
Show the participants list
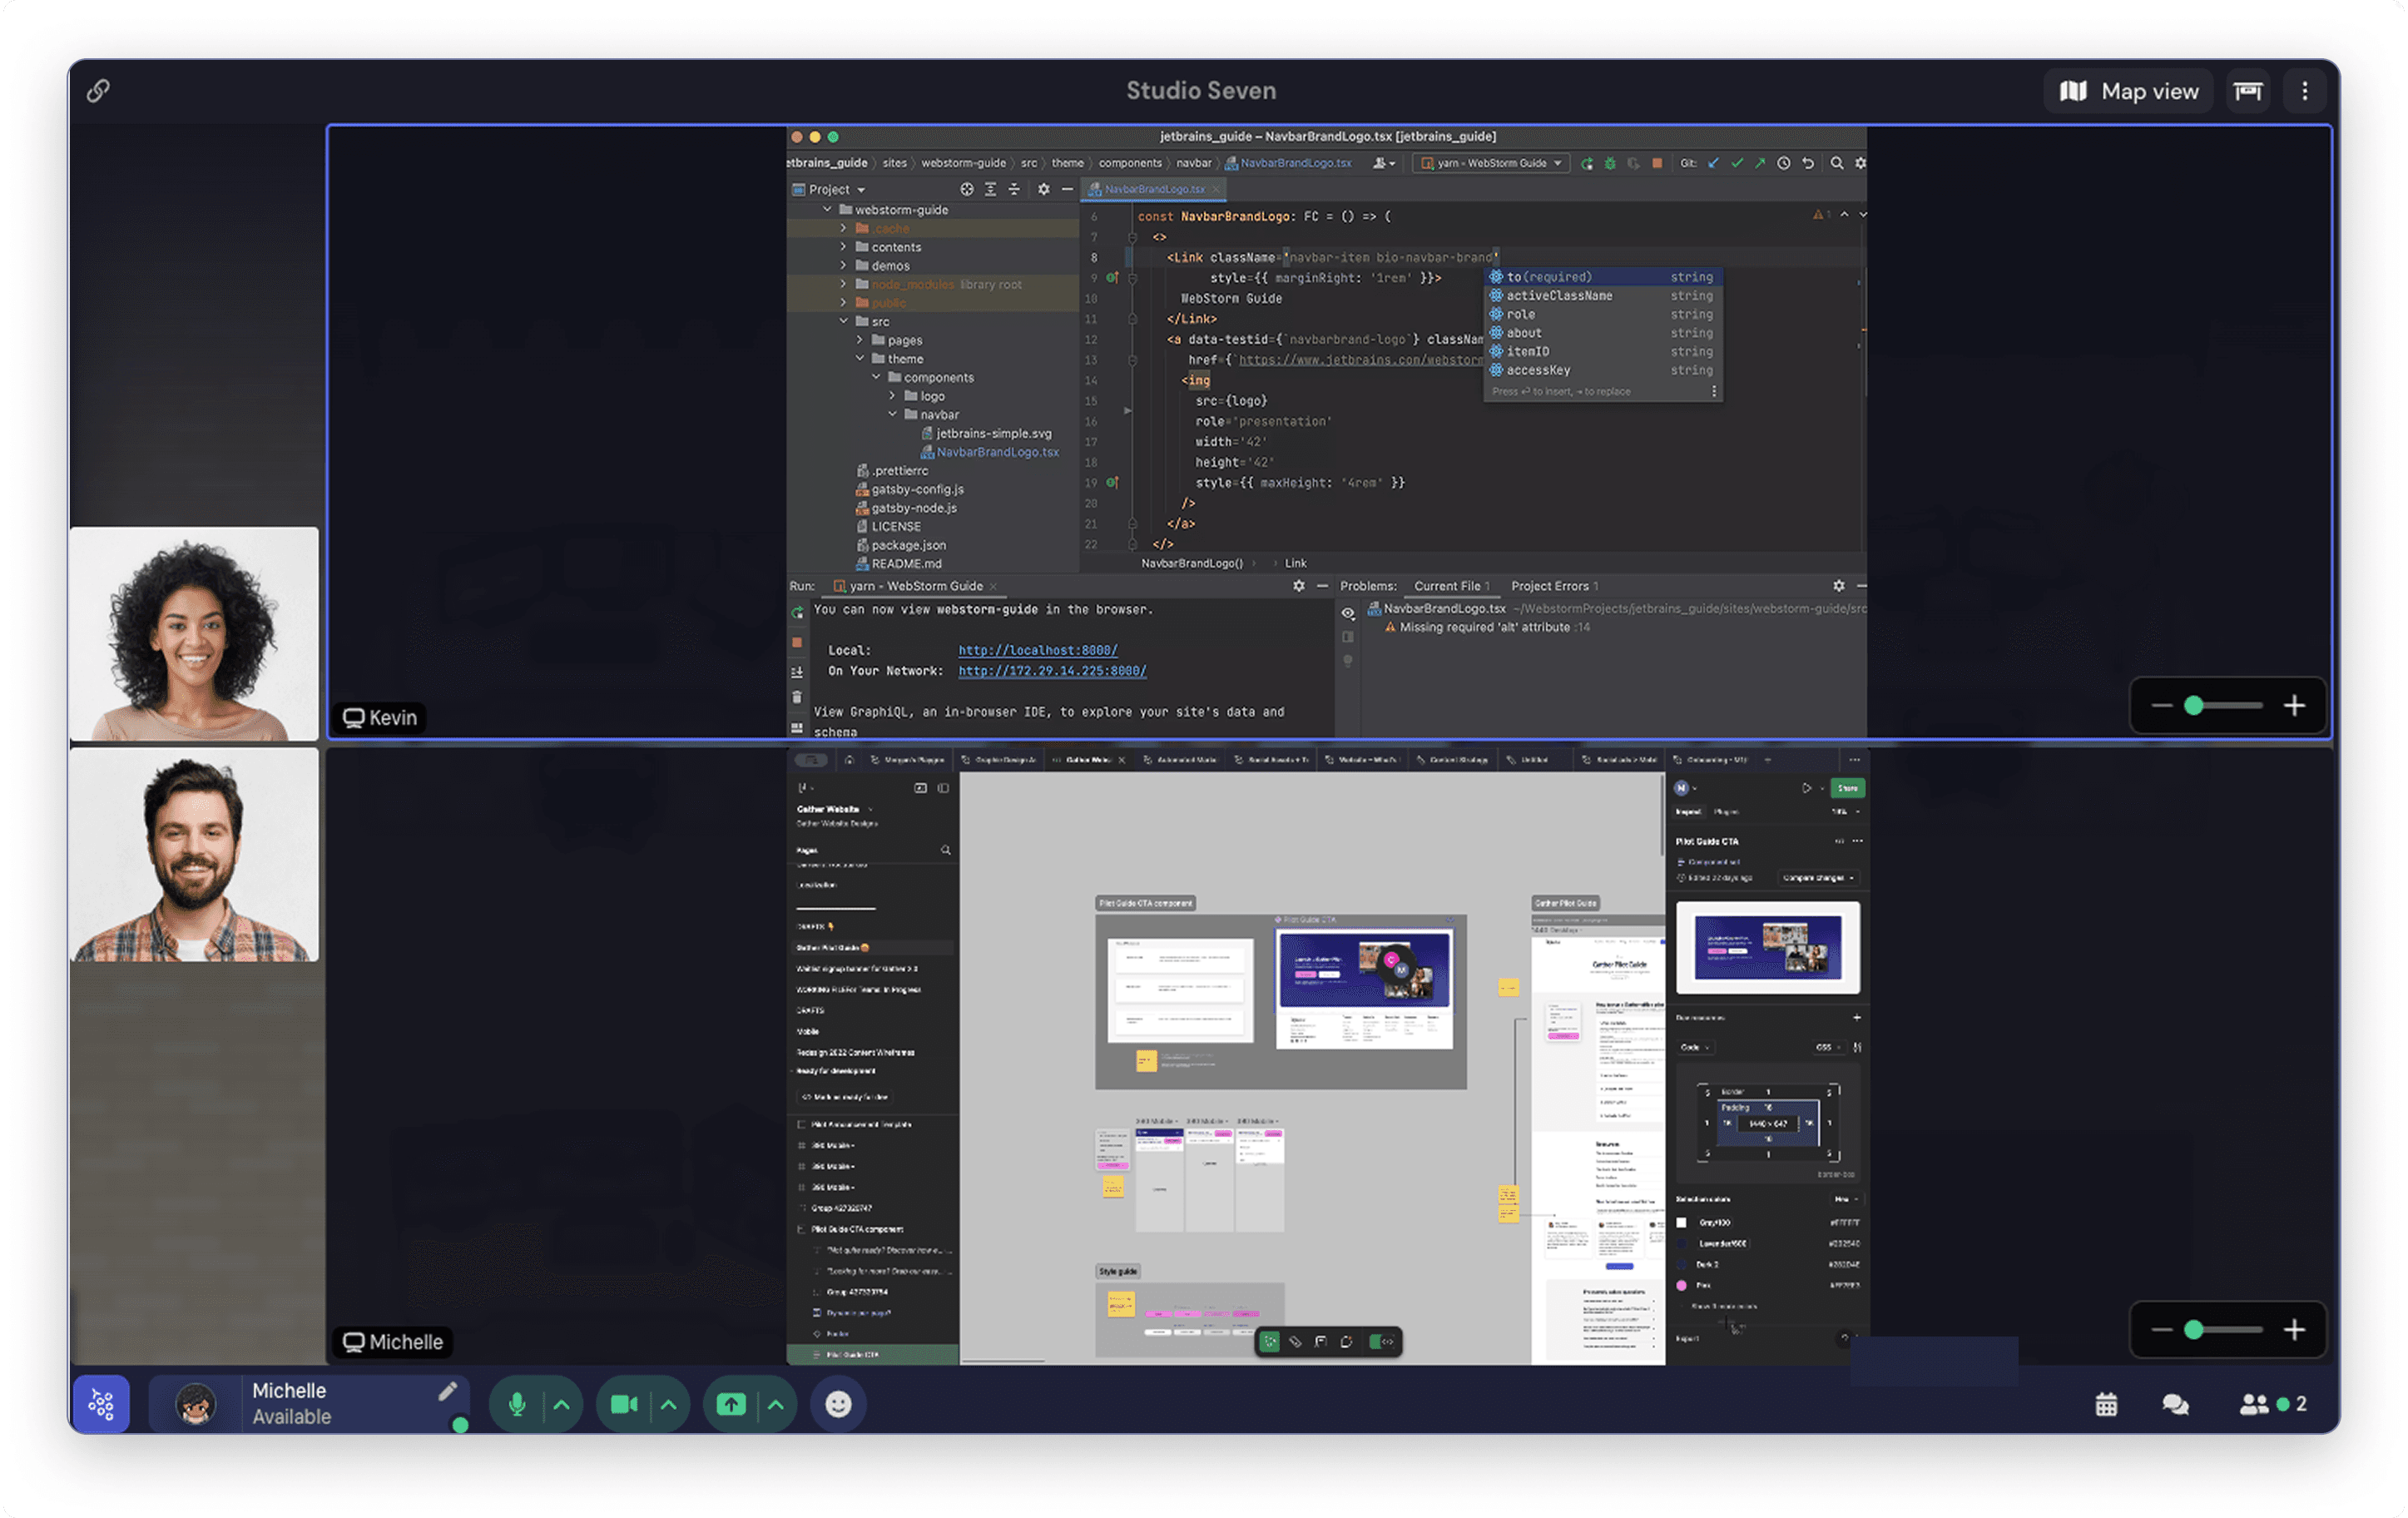click(2272, 1404)
